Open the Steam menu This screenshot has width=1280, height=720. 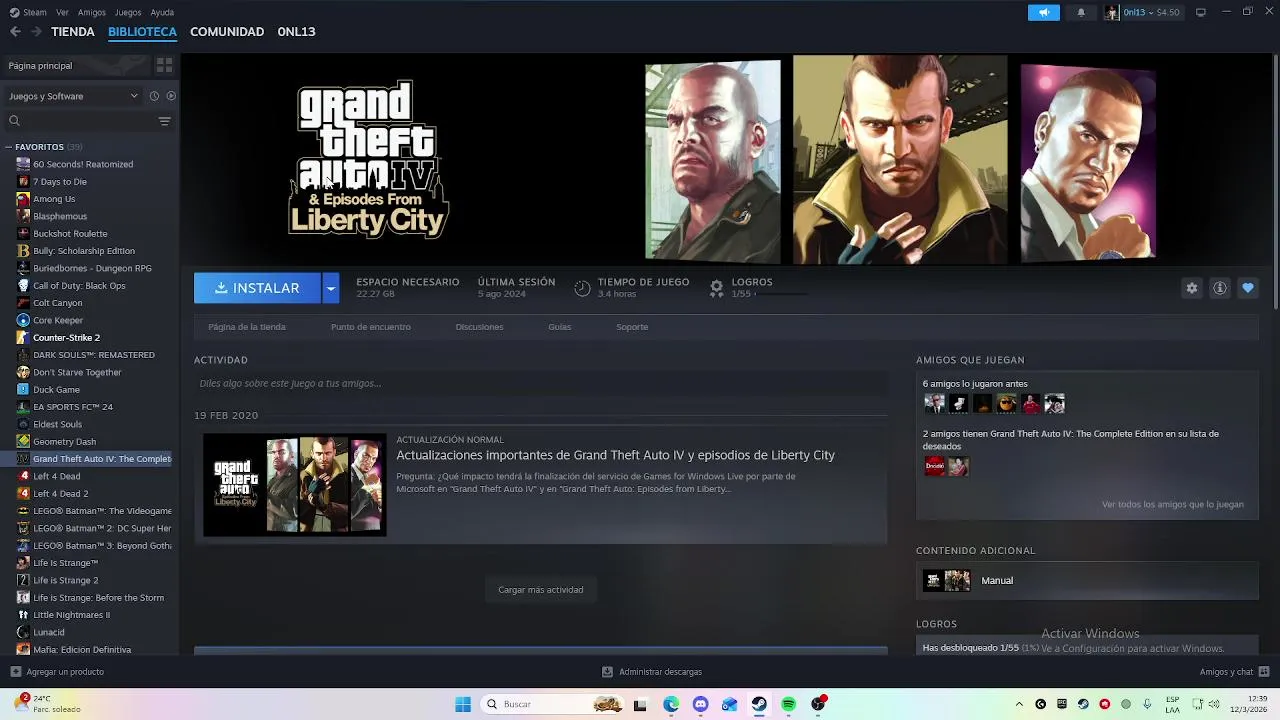[29, 12]
